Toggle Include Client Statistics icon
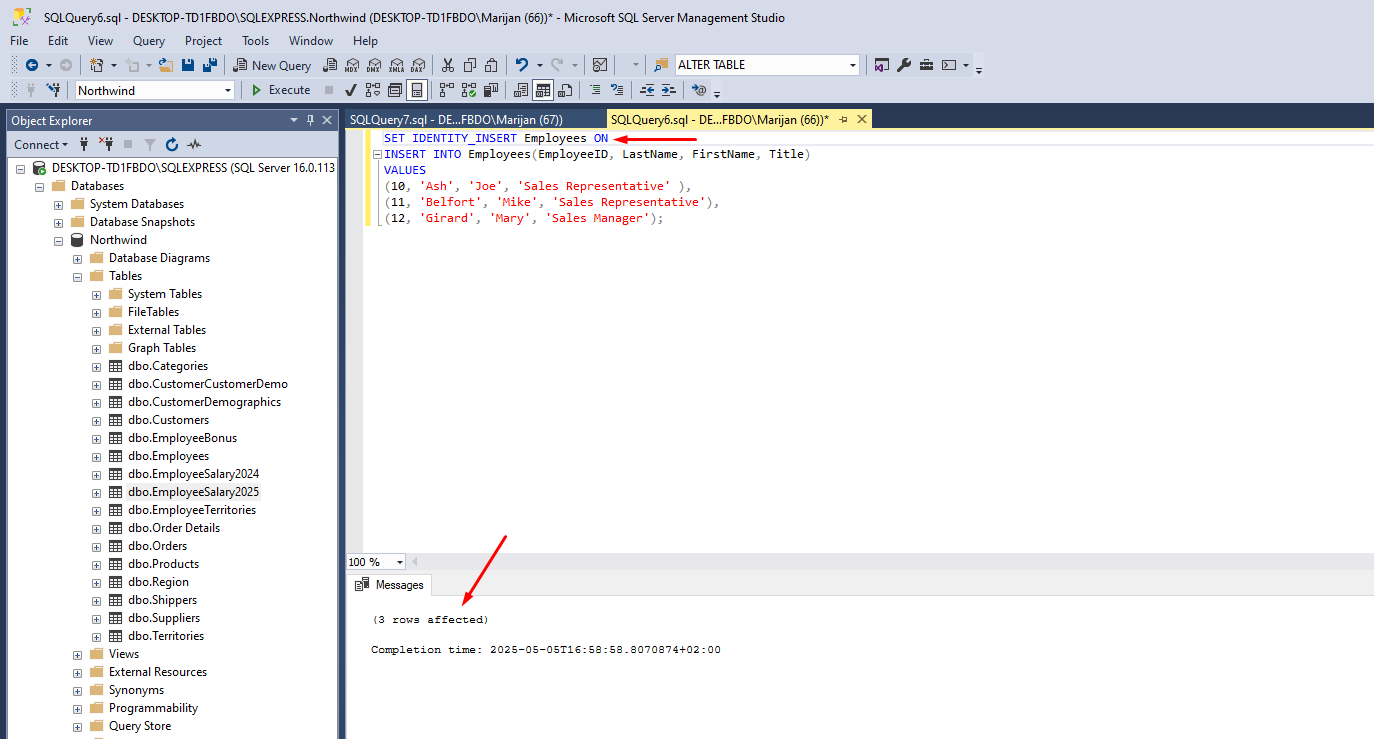 click(x=491, y=90)
